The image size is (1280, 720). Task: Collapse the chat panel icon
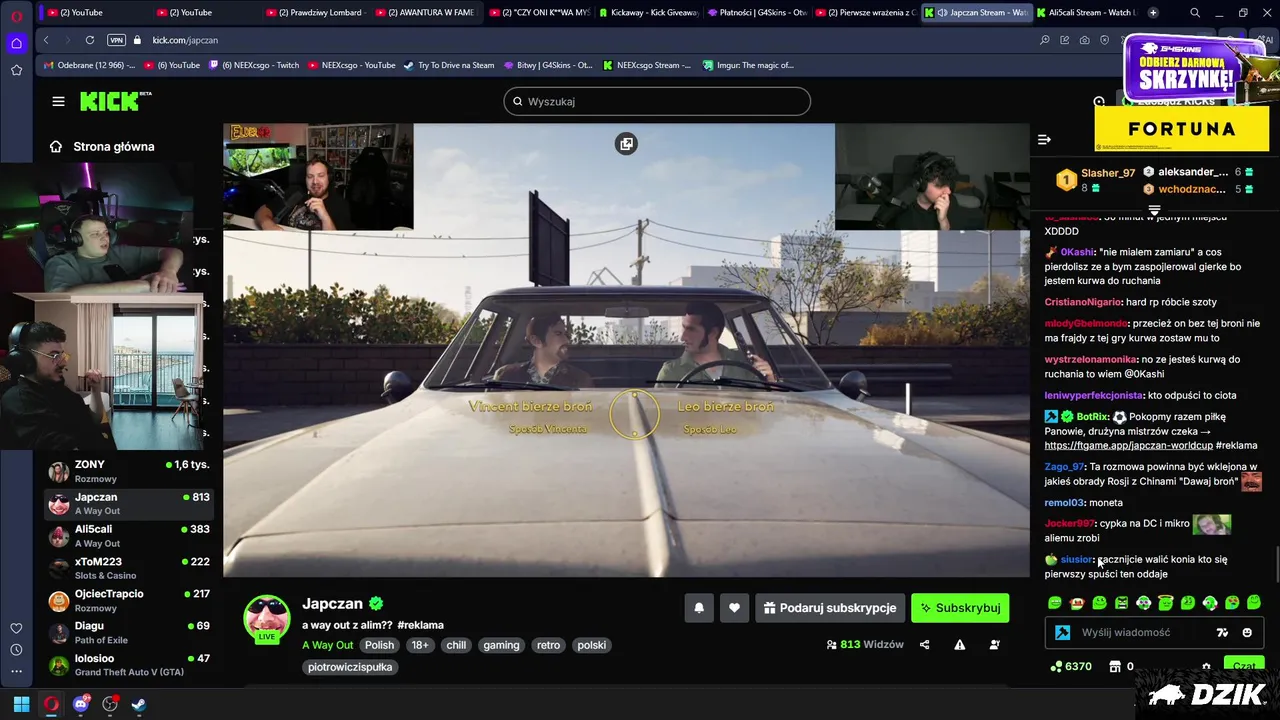tap(1044, 140)
